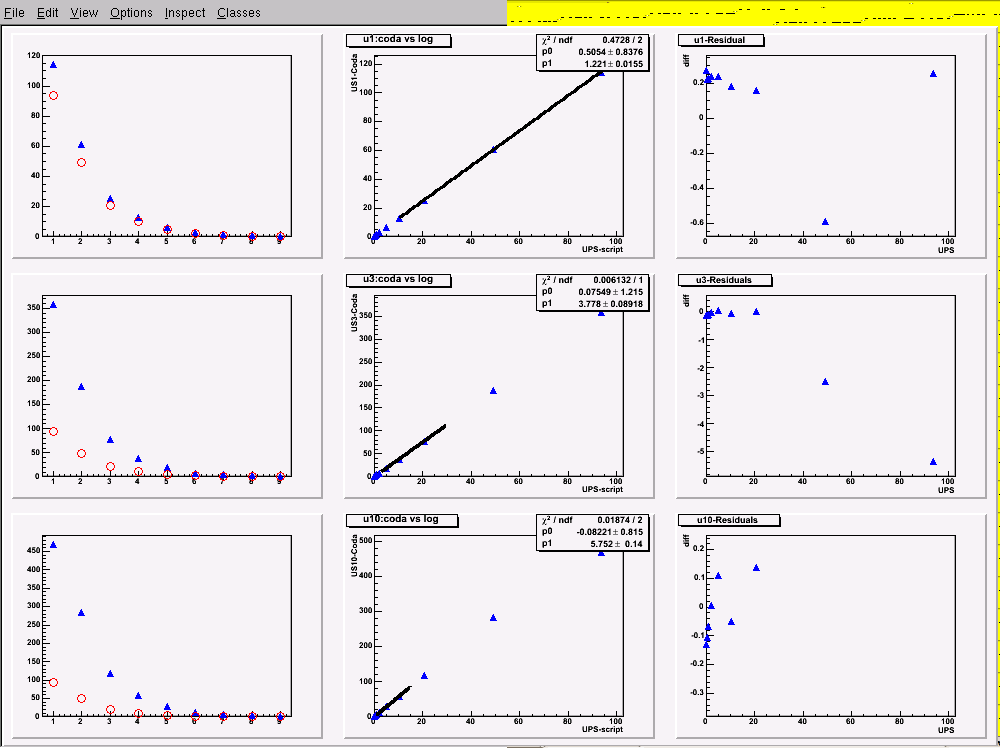Click the 'US1-Coda' y-axis label

355,75
